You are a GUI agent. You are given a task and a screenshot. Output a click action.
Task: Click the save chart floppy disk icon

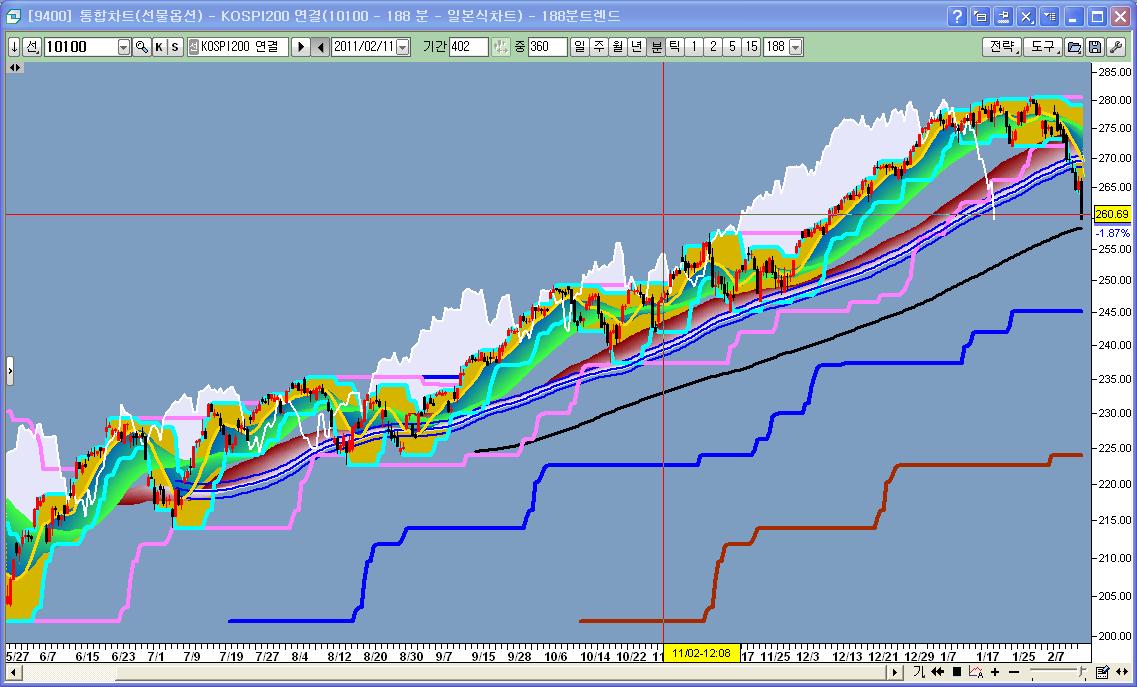1095,47
